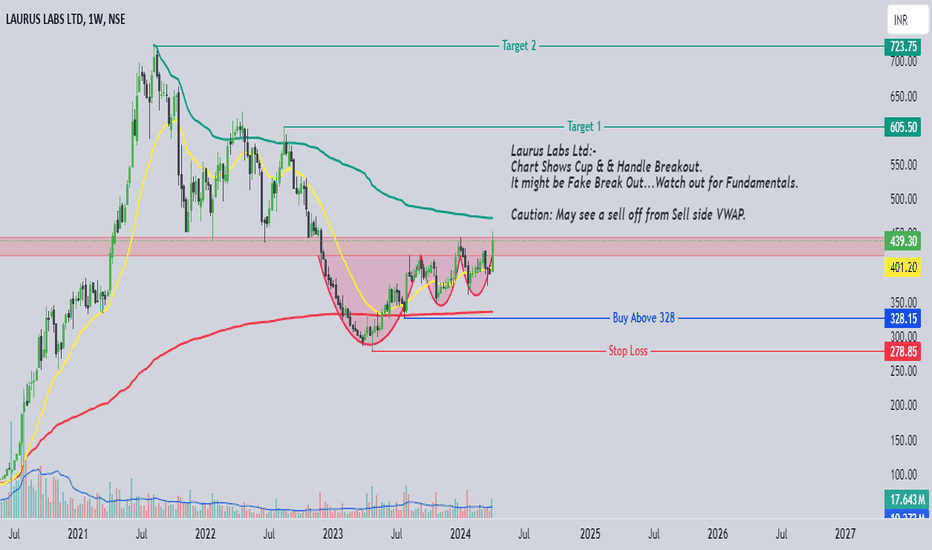Click the 2026 time axis label

pos(717,534)
